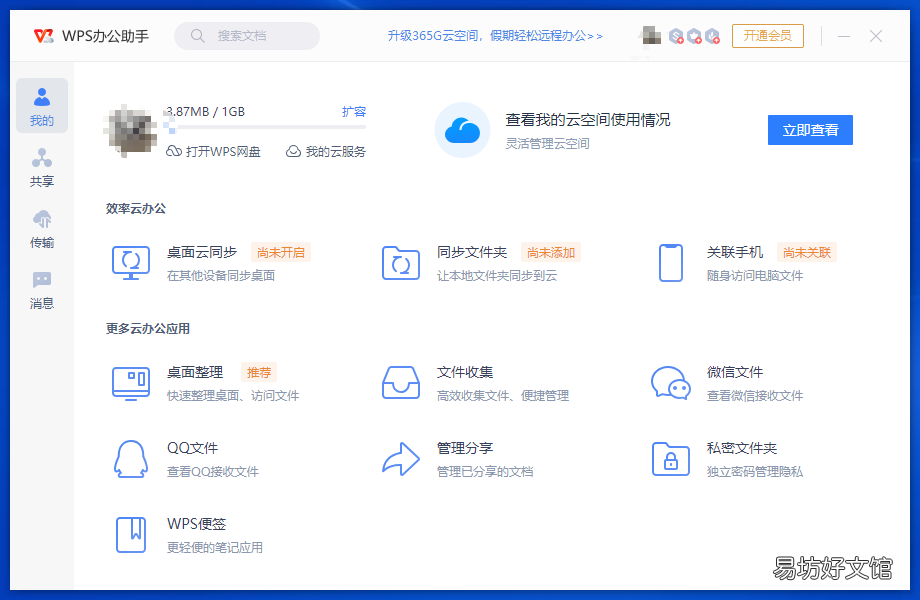920x600 pixels.
Task: Click the 管理分享 arrow icon
Action: [401, 459]
